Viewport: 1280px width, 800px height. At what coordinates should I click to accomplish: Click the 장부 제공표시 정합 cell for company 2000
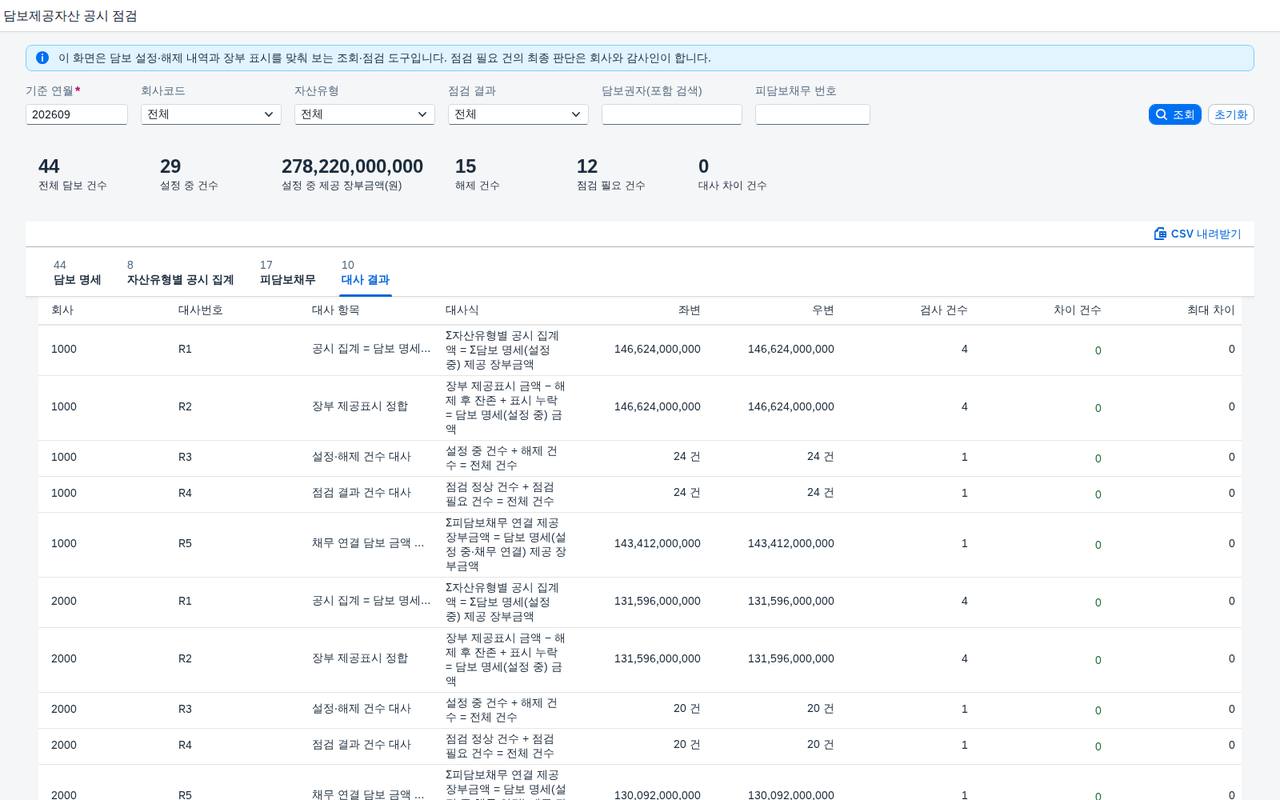[x=360, y=659]
